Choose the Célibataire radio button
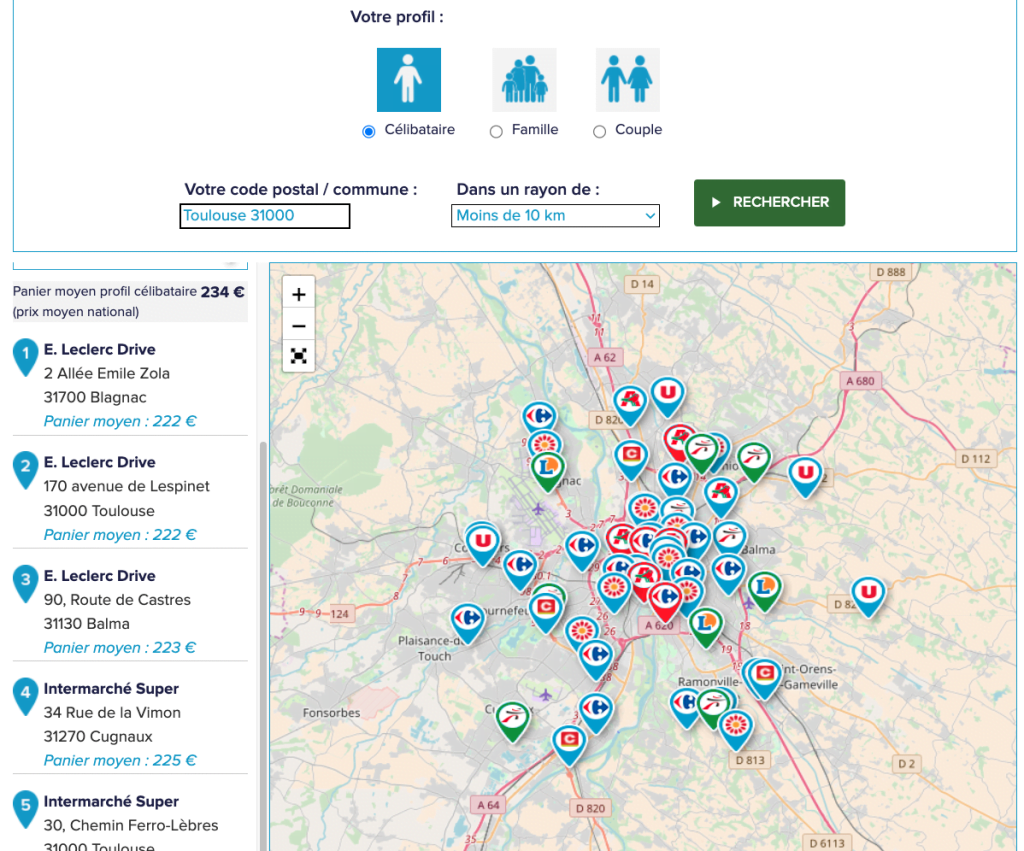This screenshot has width=1024, height=851. point(369,131)
